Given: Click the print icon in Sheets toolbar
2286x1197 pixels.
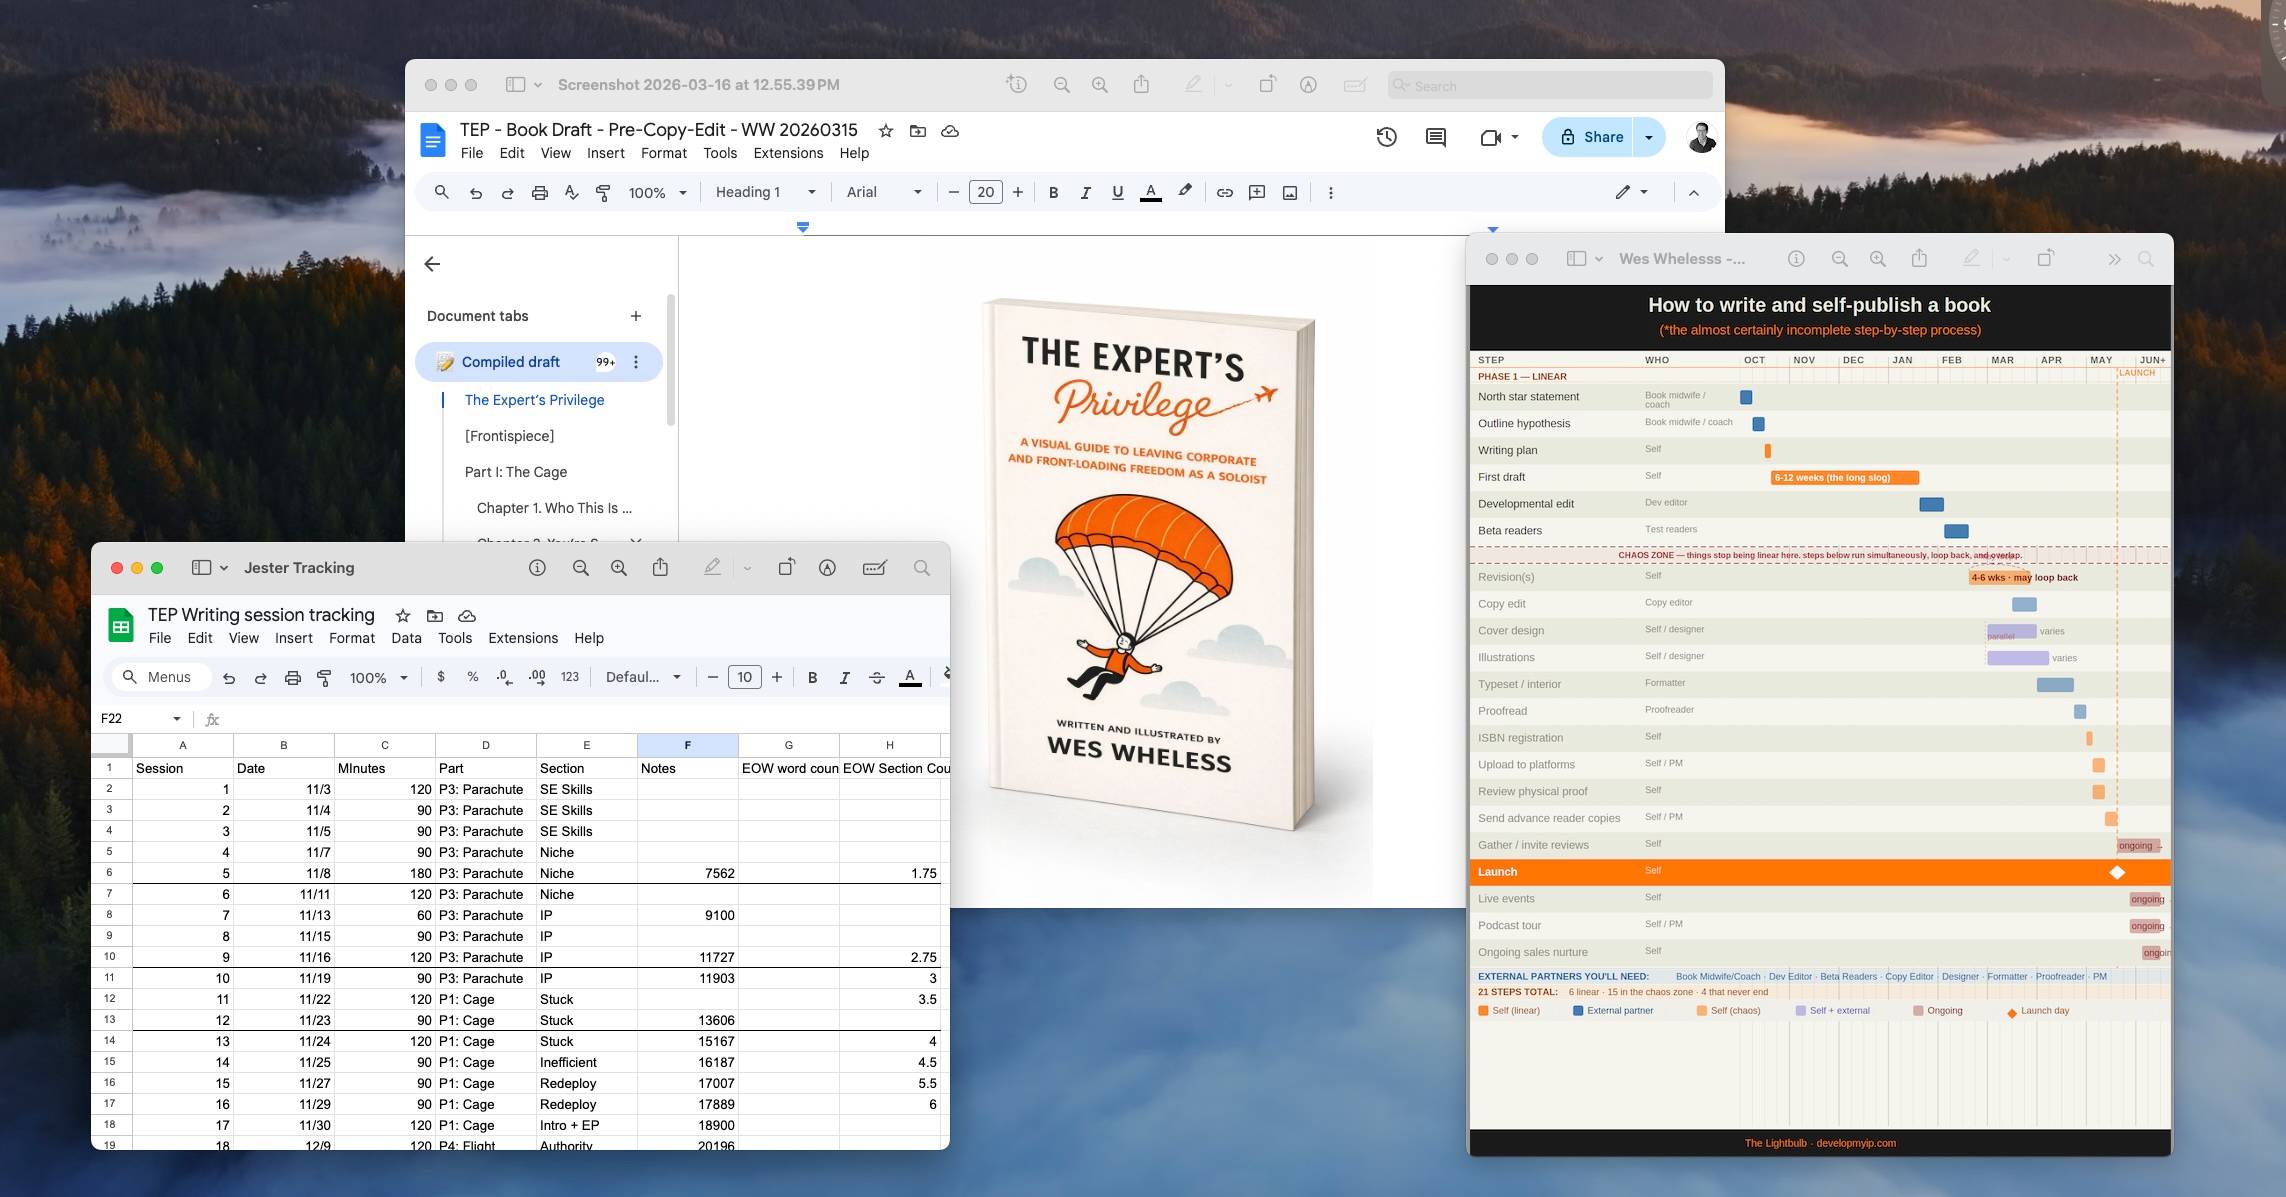Looking at the screenshot, I should pyautogui.click(x=292, y=678).
